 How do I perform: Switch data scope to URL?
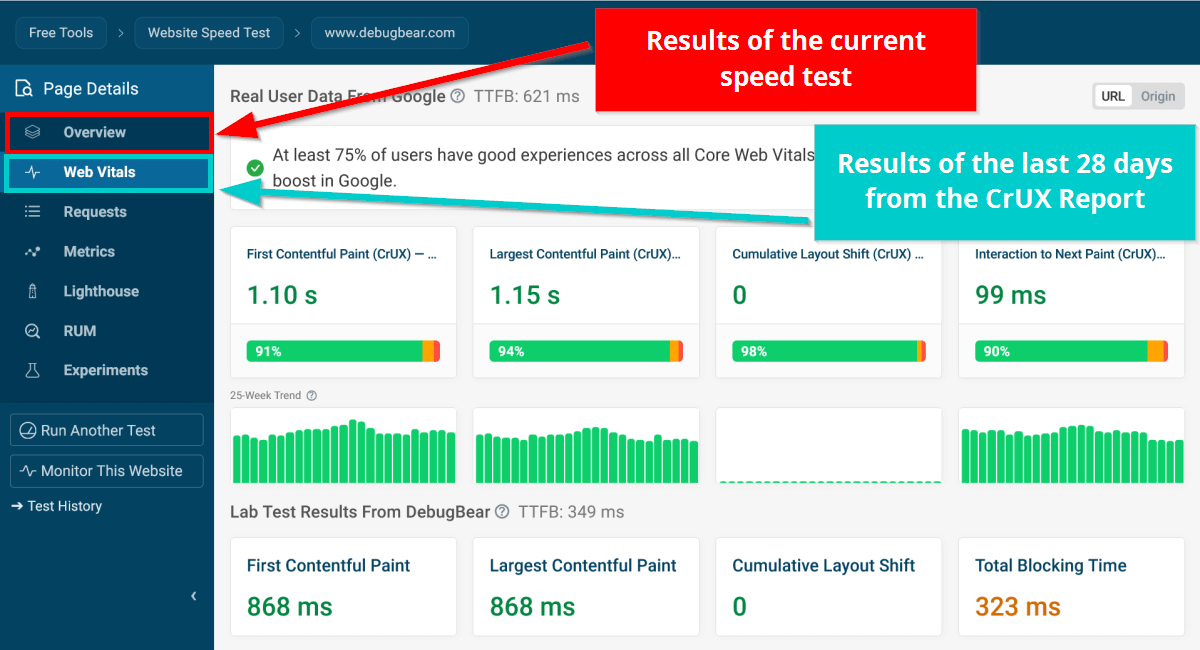pyautogui.click(x=1113, y=96)
